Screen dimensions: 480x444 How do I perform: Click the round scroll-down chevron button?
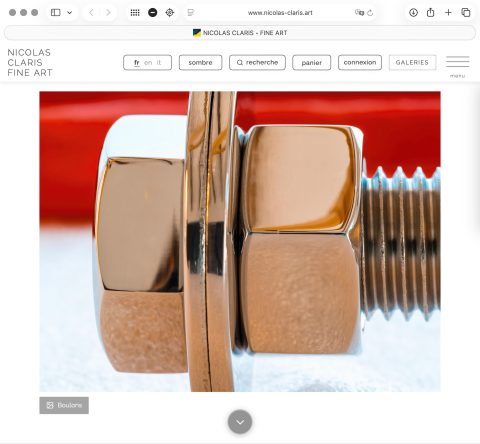coord(240,422)
